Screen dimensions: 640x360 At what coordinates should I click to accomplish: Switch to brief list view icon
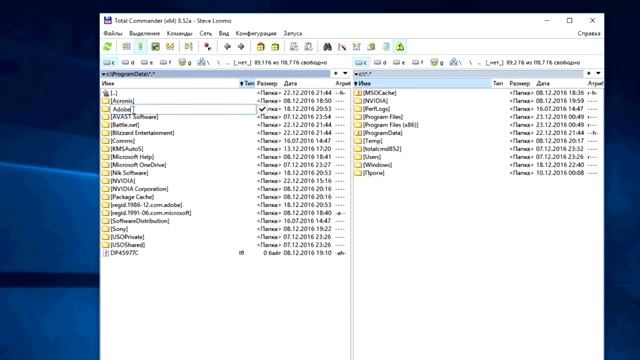(127, 47)
